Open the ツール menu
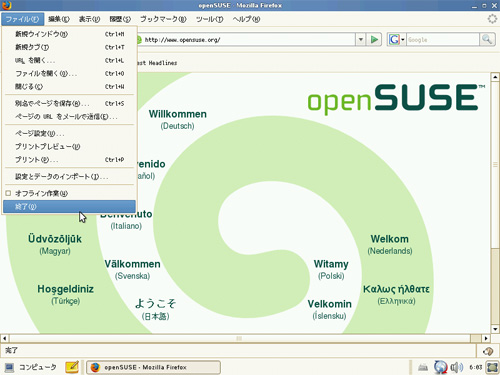Image resolution: width=500 pixels, height=375 pixels. (209, 19)
